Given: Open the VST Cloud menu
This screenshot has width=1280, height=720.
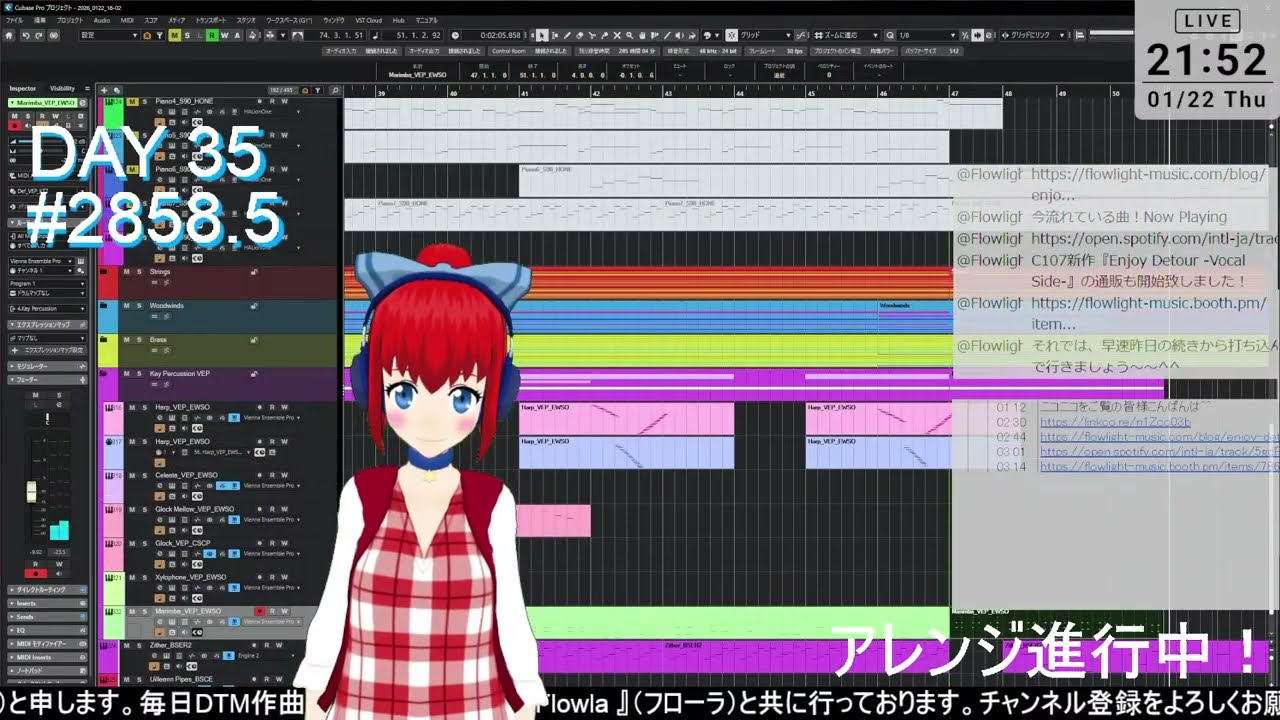Looking at the screenshot, I should click(368, 20).
